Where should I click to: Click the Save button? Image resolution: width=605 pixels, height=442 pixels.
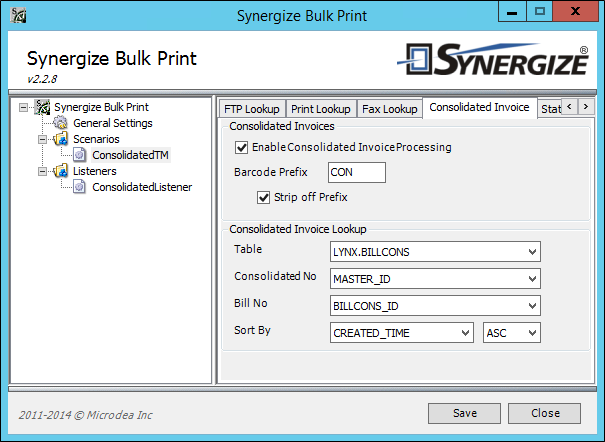click(465, 413)
